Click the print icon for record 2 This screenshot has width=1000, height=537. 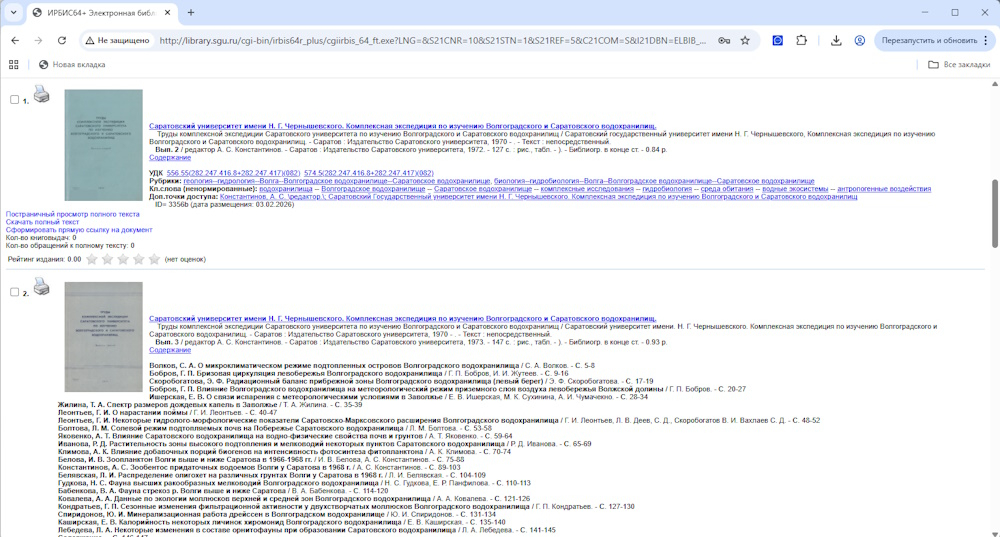(41, 287)
